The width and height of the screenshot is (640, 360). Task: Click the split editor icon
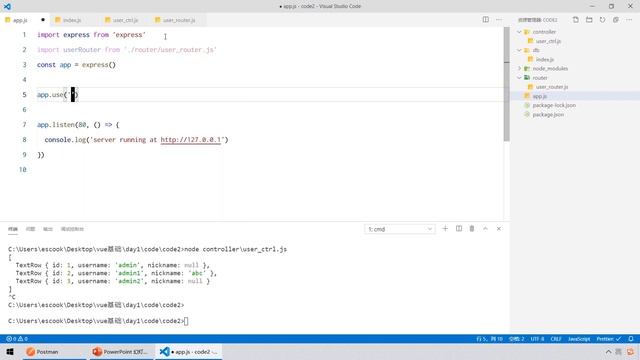click(485, 20)
